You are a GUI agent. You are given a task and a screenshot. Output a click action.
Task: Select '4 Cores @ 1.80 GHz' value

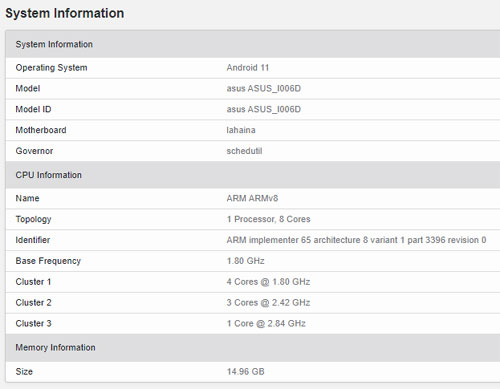click(x=268, y=282)
